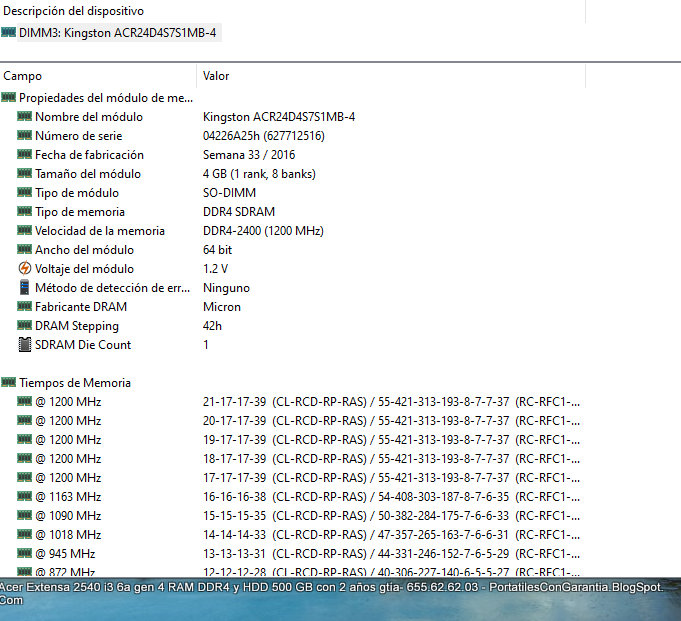Click icon of Propiedades del módulo group
Viewport: 681px width, 621px height.
[x=8, y=97]
